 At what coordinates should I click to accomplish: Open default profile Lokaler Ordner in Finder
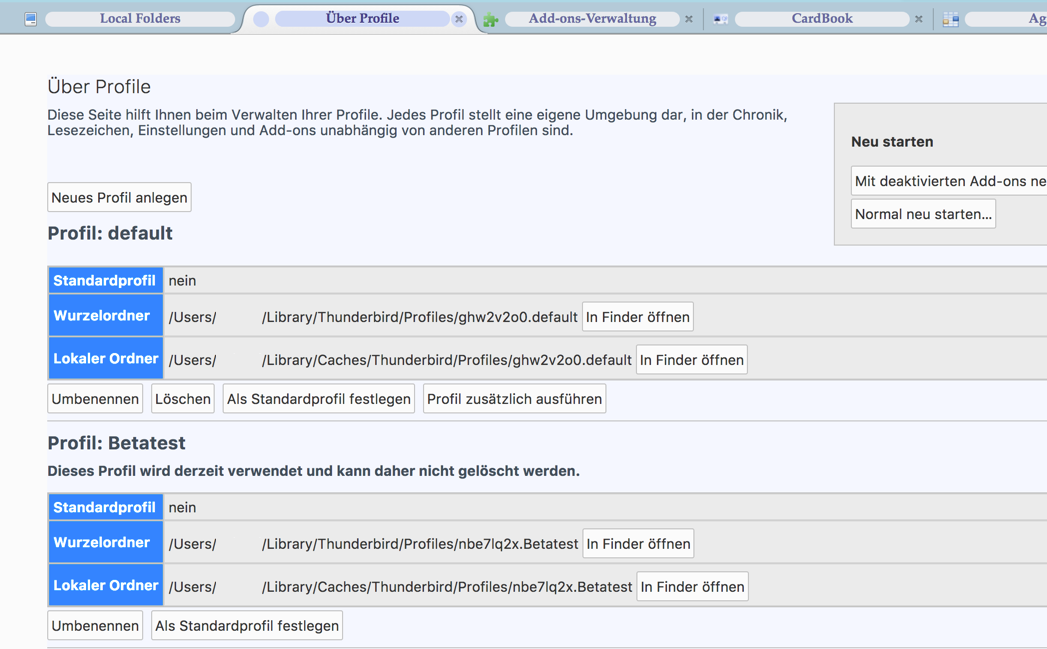pyautogui.click(x=692, y=360)
